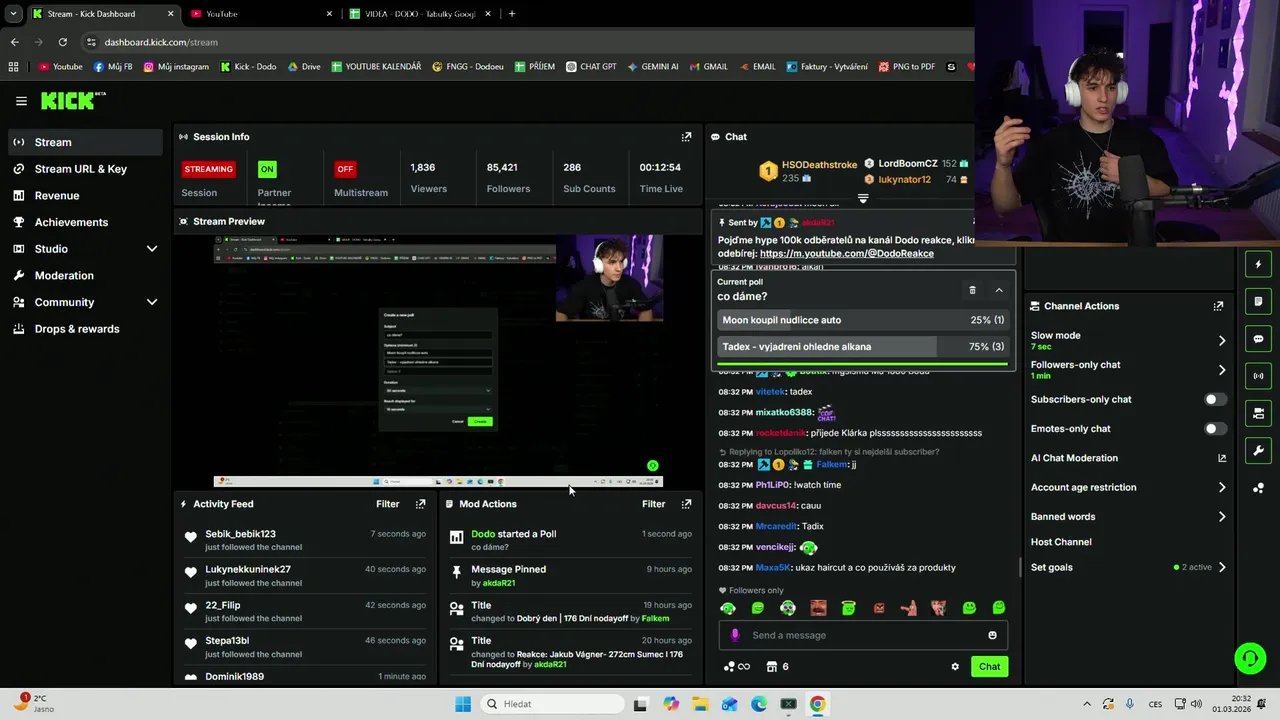Delete the current poll with trash icon
The image size is (1280, 720).
pyautogui.click(x=972, y=290)
